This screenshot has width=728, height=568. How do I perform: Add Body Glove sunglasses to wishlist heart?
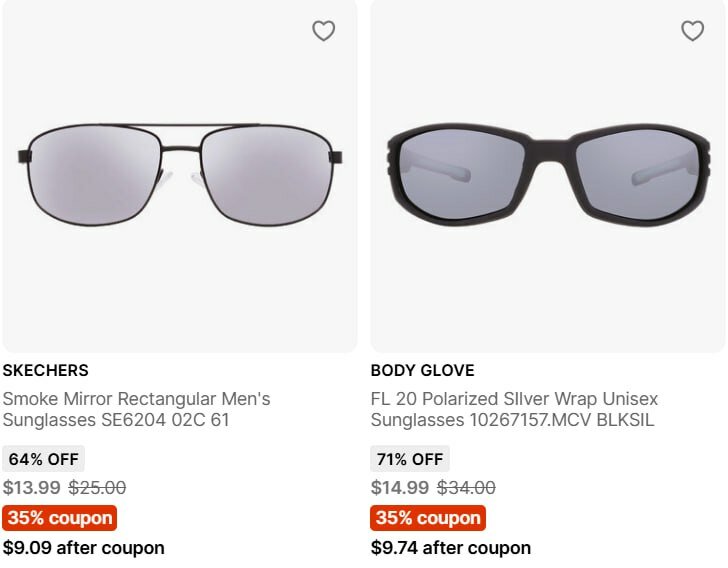click(692, 31)
